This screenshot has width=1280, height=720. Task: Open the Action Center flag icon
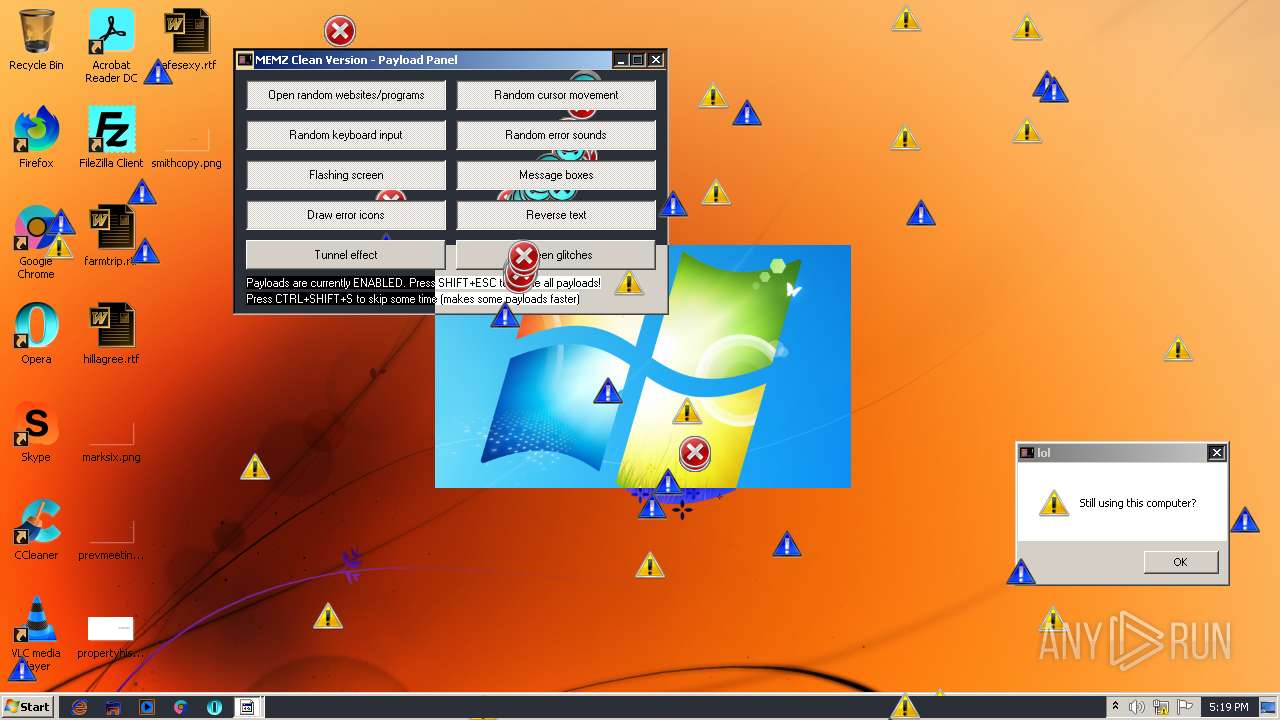(1185, 707)
